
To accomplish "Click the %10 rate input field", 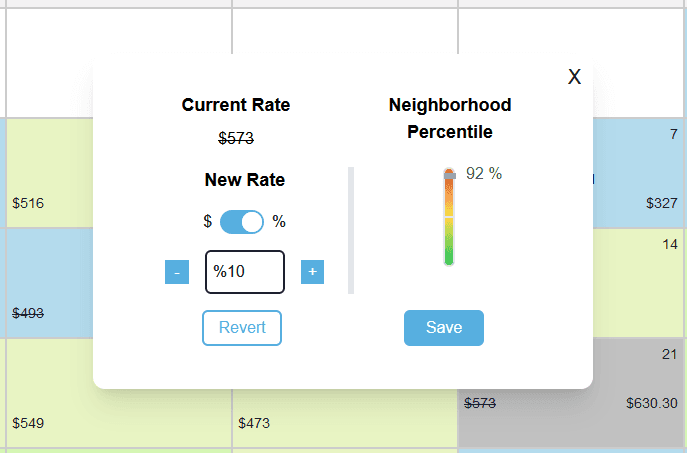I will click(245, 272).
